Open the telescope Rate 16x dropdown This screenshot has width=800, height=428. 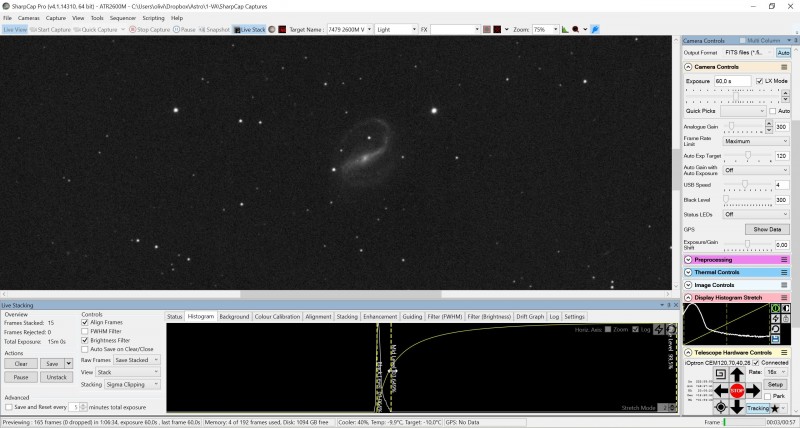pos(777,372)
